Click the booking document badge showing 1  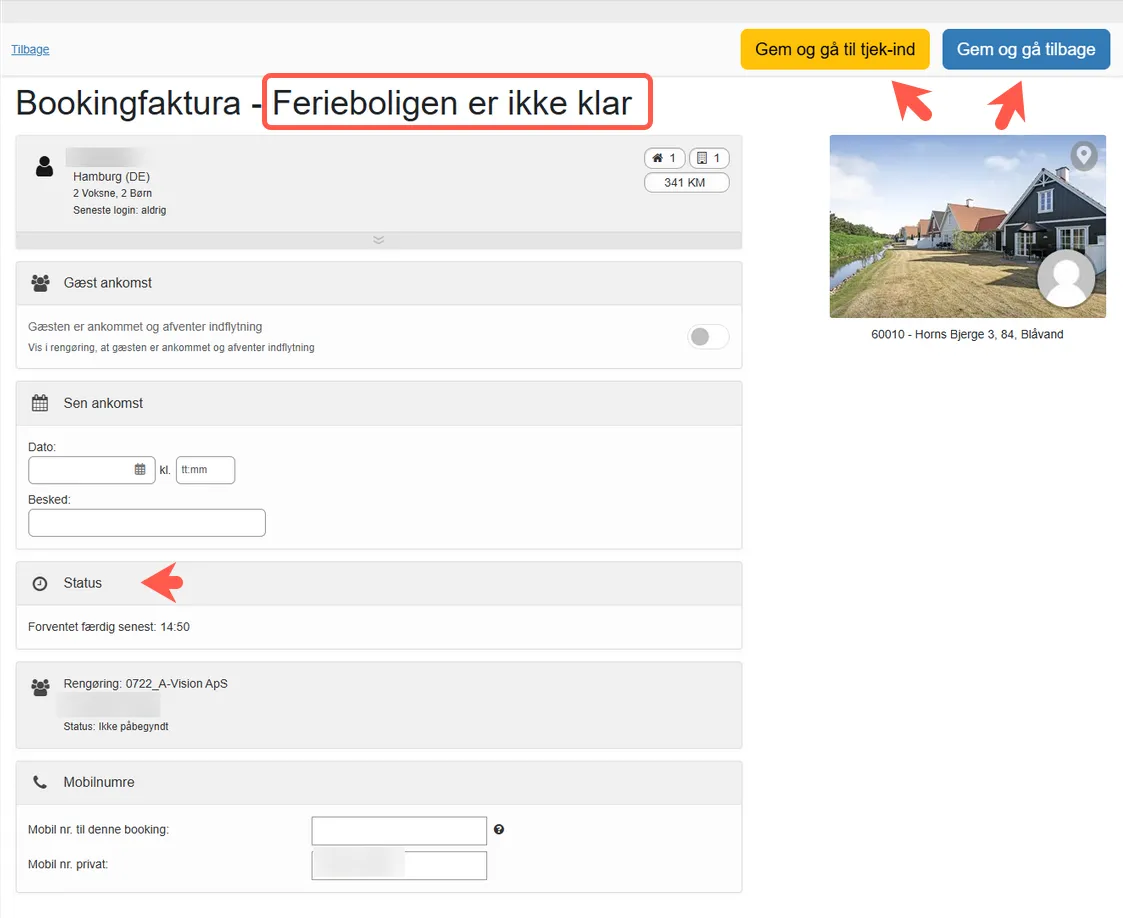click(x=708, y=157)
